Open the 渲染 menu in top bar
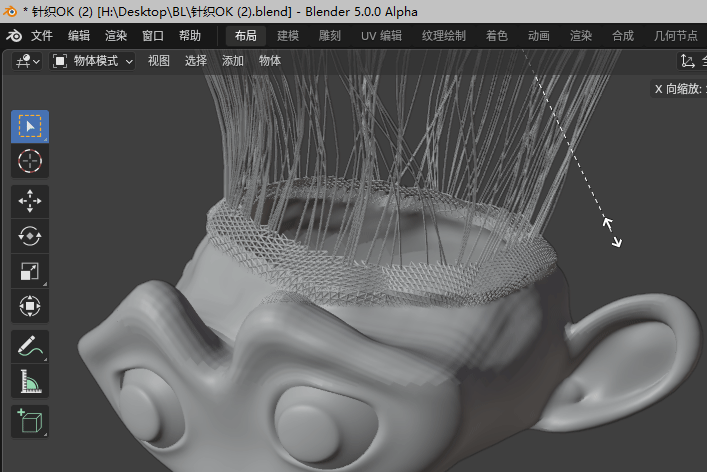 pyautogui.click(x=116, y=36)
